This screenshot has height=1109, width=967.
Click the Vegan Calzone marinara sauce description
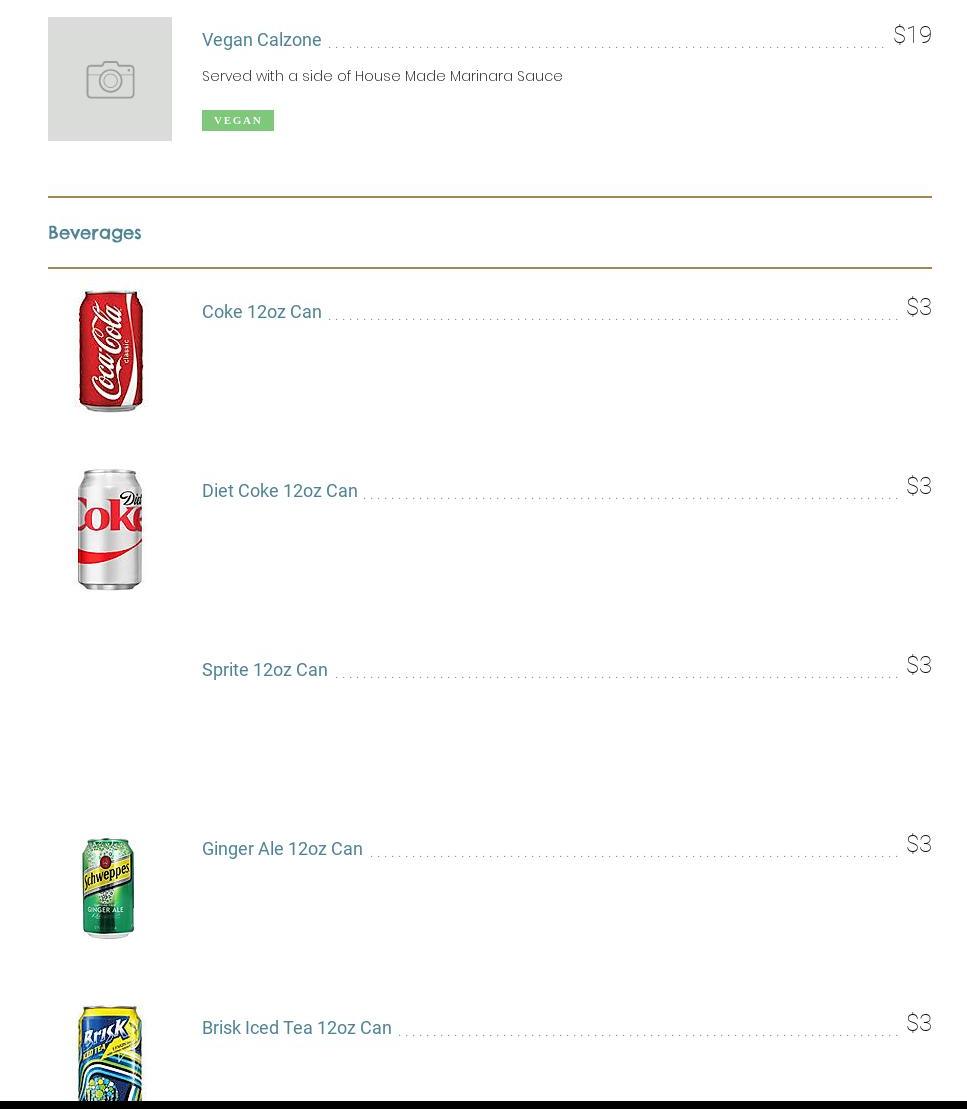pyautogui.click(x=382, y=76)
